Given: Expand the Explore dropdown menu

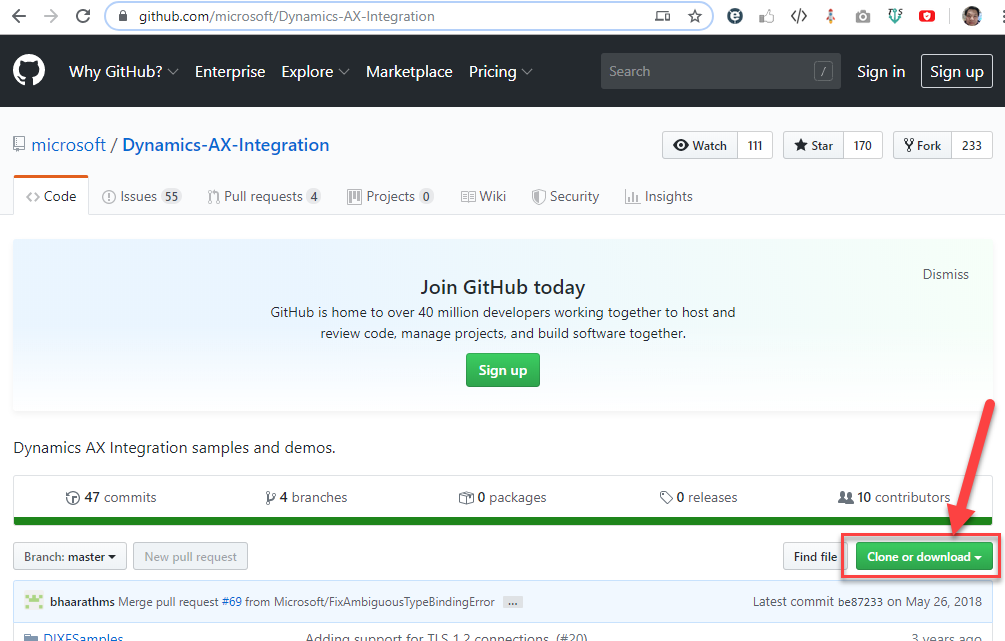Looking at the screenshot, I should [x=315, y=71].
